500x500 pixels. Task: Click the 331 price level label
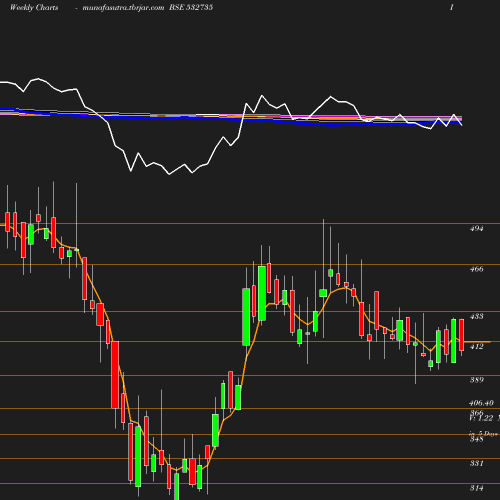[476, 463]
